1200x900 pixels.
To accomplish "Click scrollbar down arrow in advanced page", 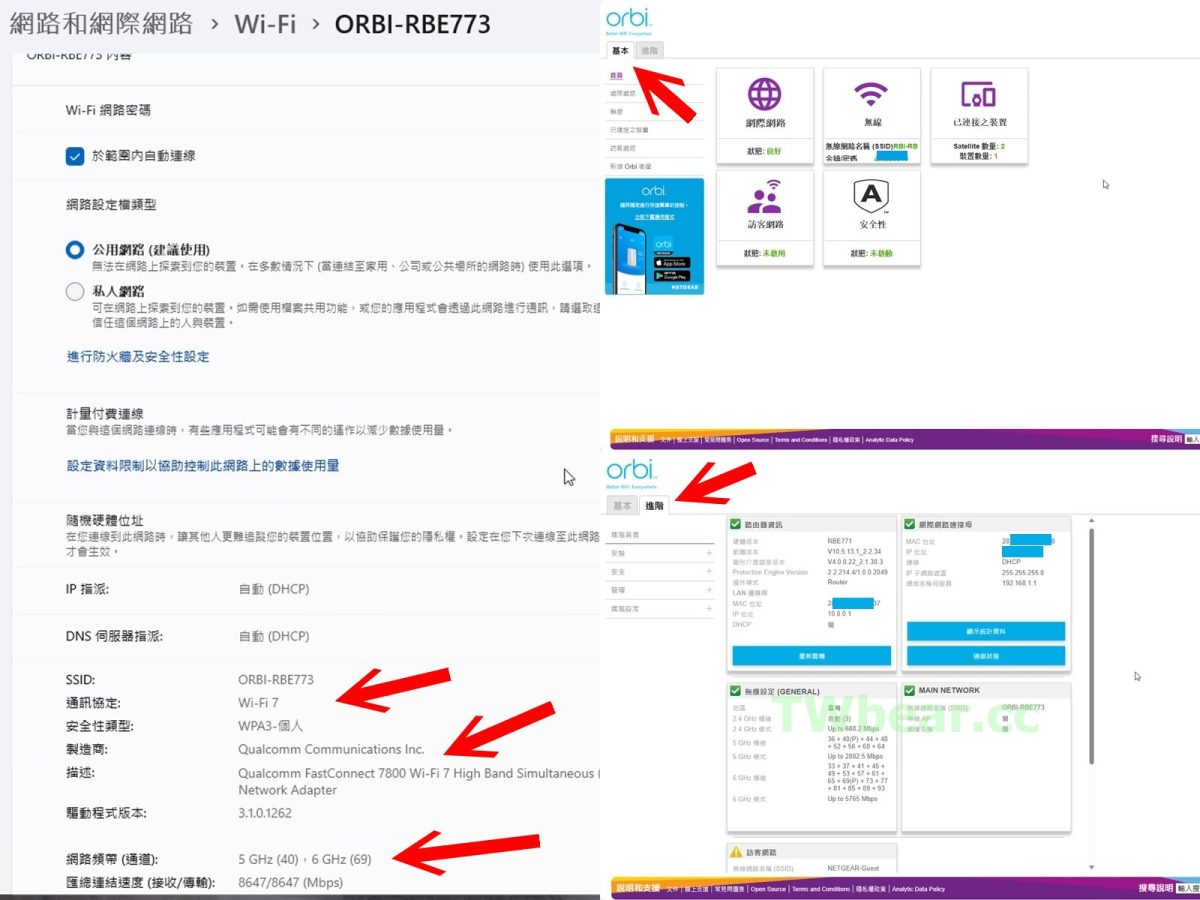I will tap(1091, 867).
